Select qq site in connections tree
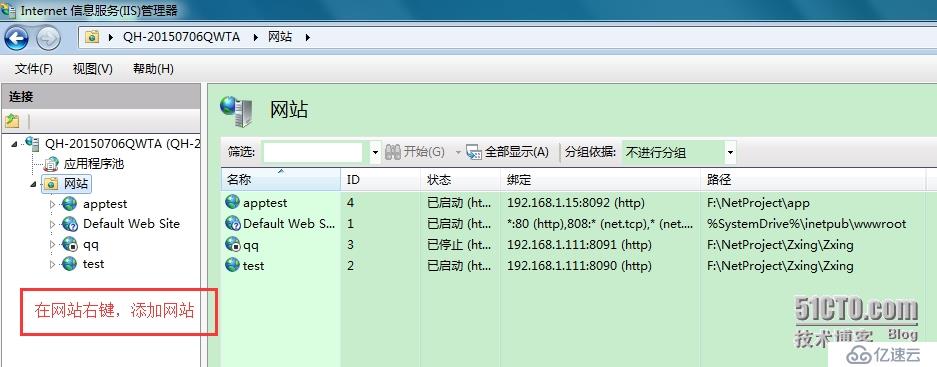Screen dimensions: 937x367 point(91,244)
